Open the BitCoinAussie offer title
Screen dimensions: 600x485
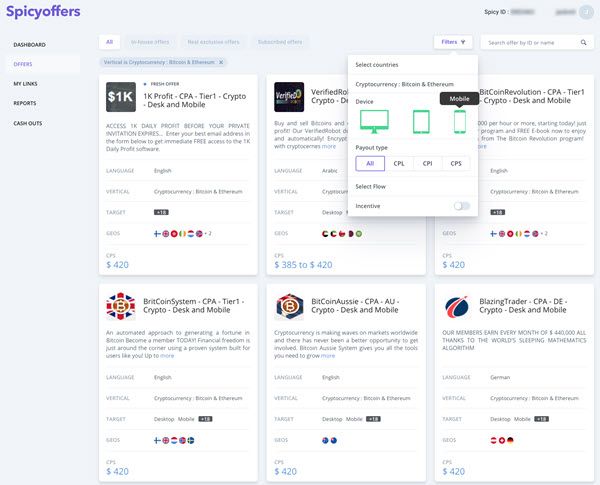point(355,305)
